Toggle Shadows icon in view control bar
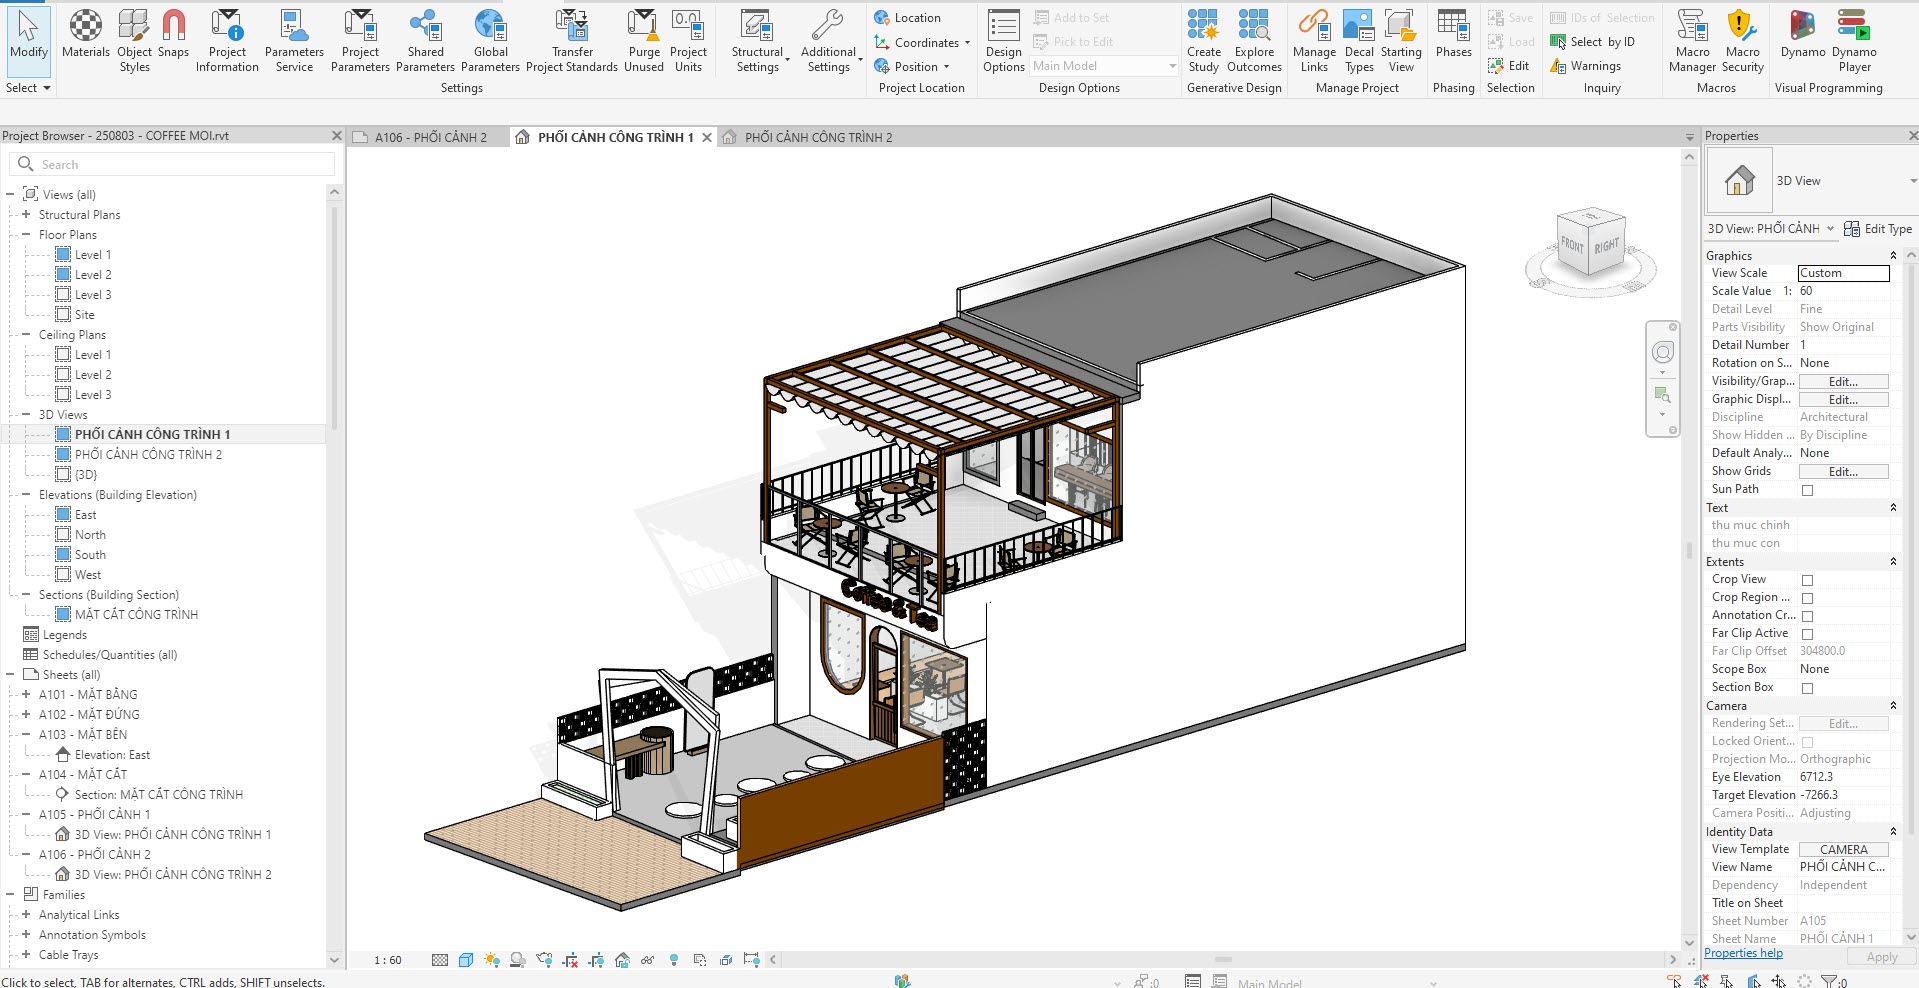 (518, 960)
